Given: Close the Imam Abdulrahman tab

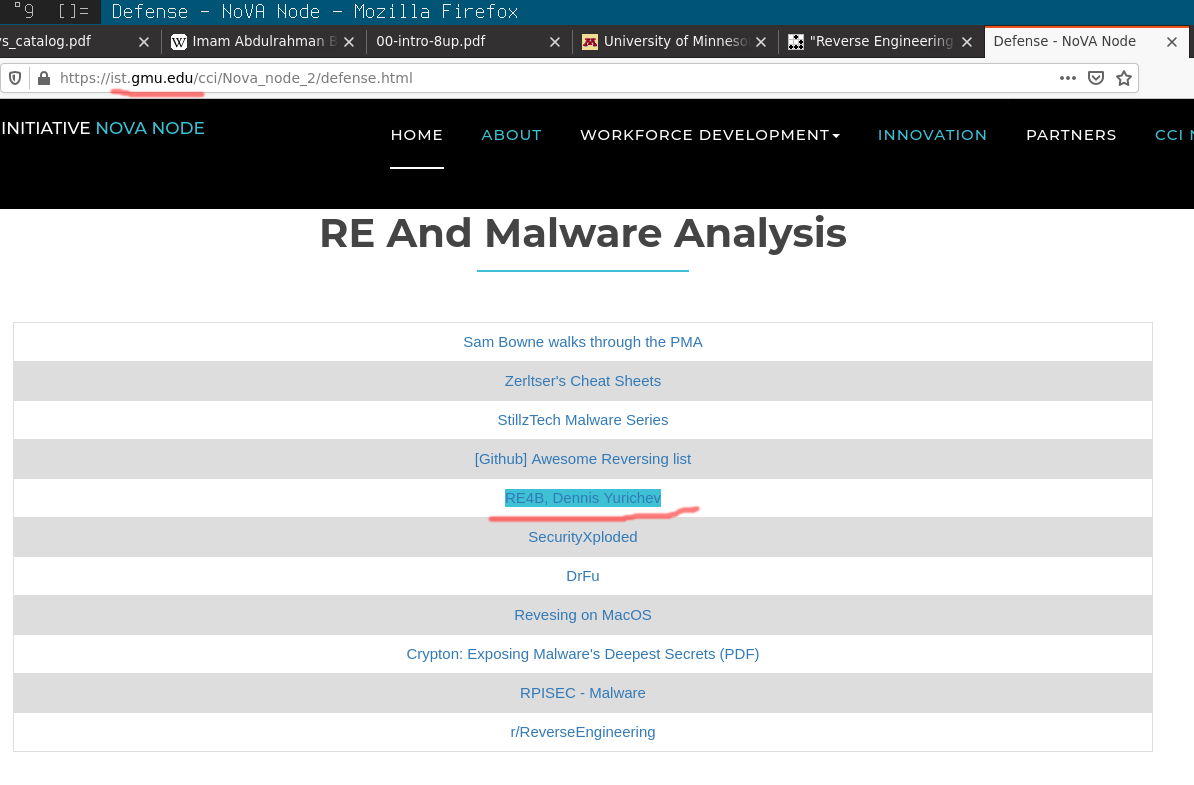Looking at the screenshot, I should click(349, 42).
